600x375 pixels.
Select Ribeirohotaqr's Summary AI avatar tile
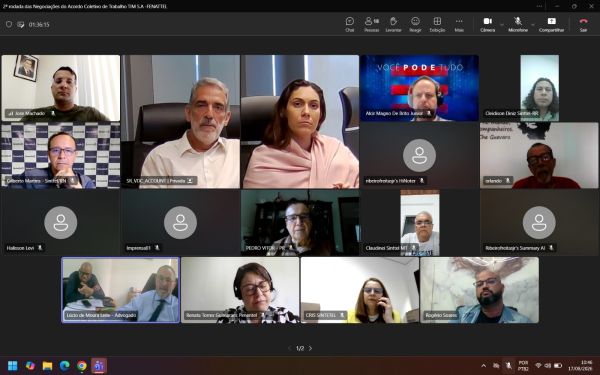click(539, 223)
